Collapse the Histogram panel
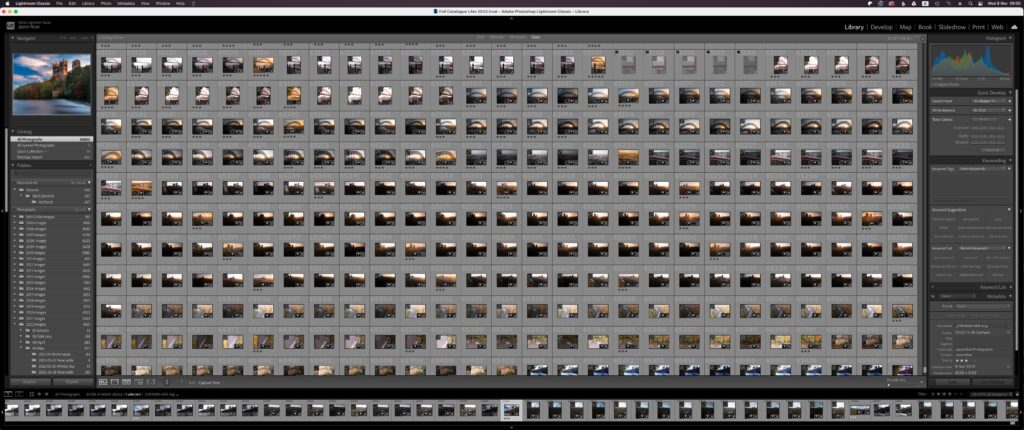1024x430 pixels. (x=1010, y=38)
